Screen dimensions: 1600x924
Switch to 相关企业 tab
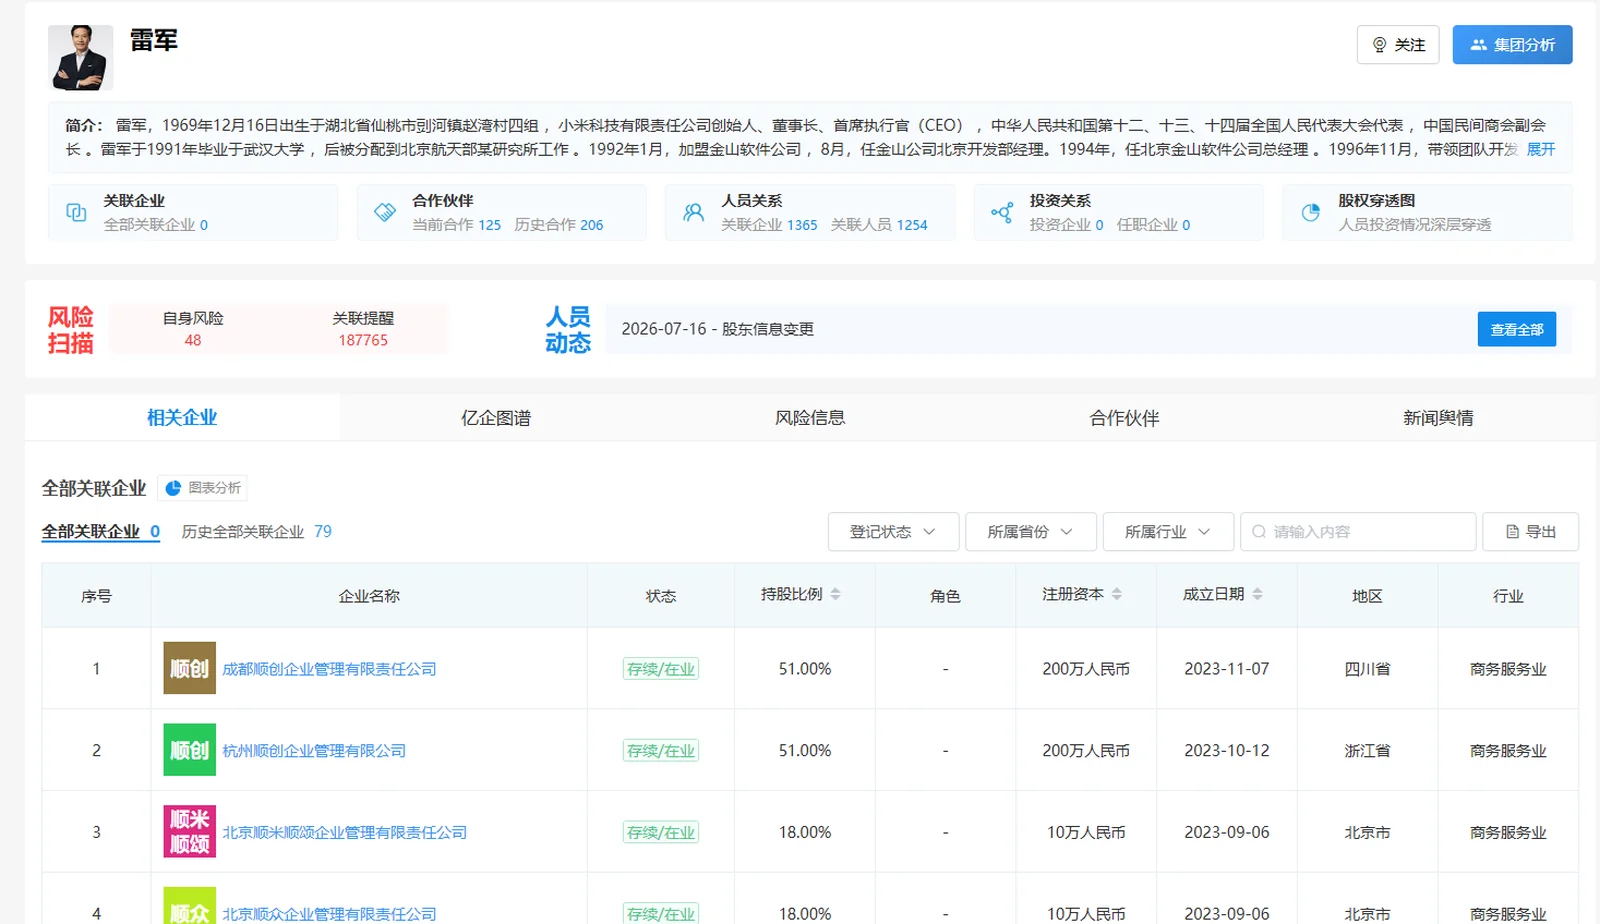tap(182, 418)
